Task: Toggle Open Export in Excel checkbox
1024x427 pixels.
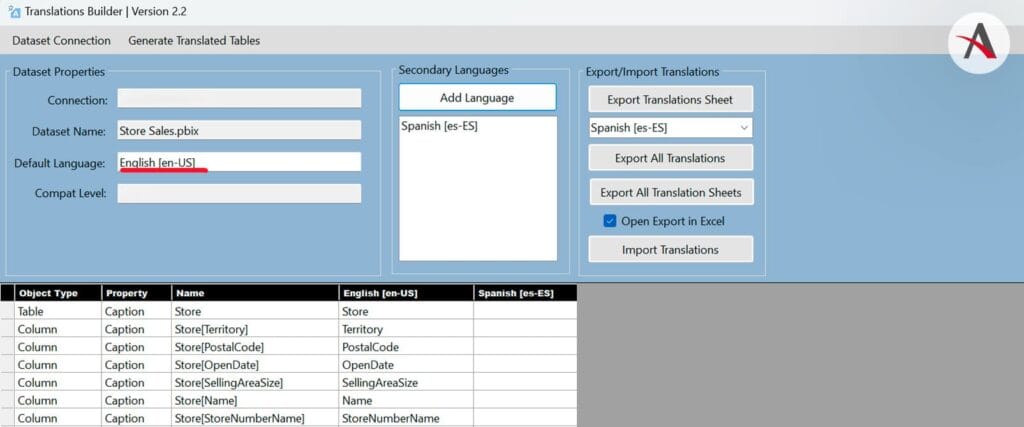Action: (610, 221)
